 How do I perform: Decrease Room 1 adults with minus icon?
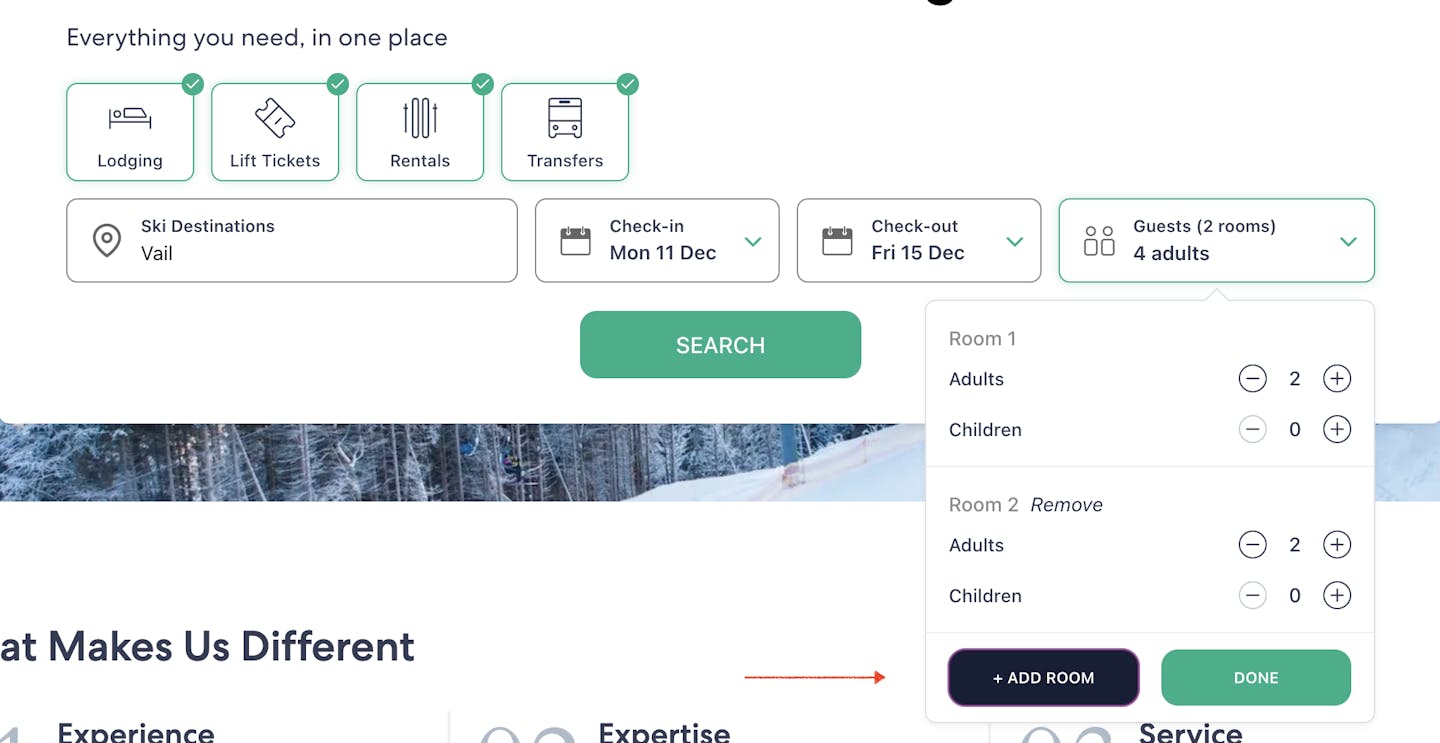coord(1252,379)
